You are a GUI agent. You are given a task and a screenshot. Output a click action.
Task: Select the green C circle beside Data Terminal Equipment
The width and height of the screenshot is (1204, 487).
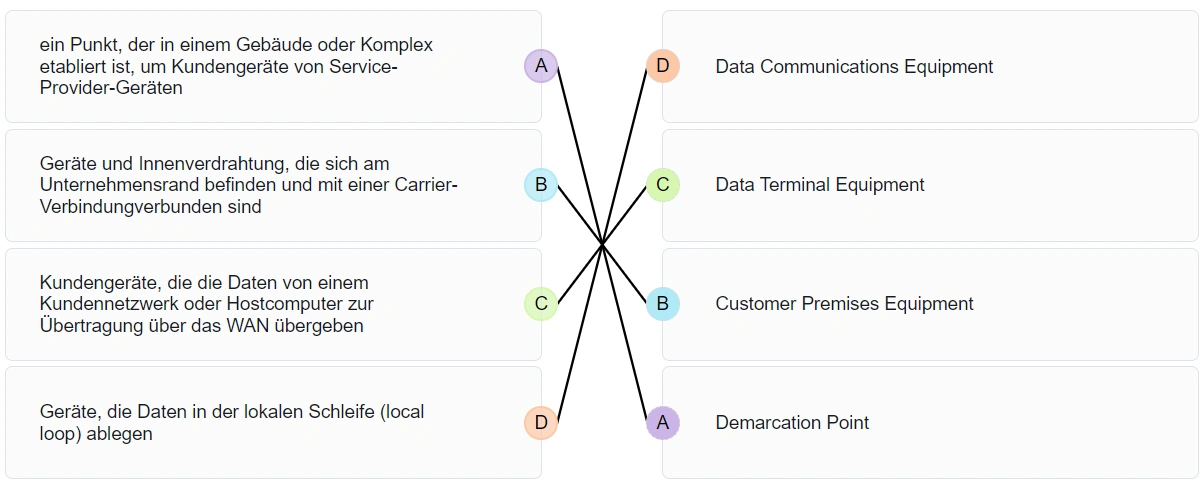662,184
